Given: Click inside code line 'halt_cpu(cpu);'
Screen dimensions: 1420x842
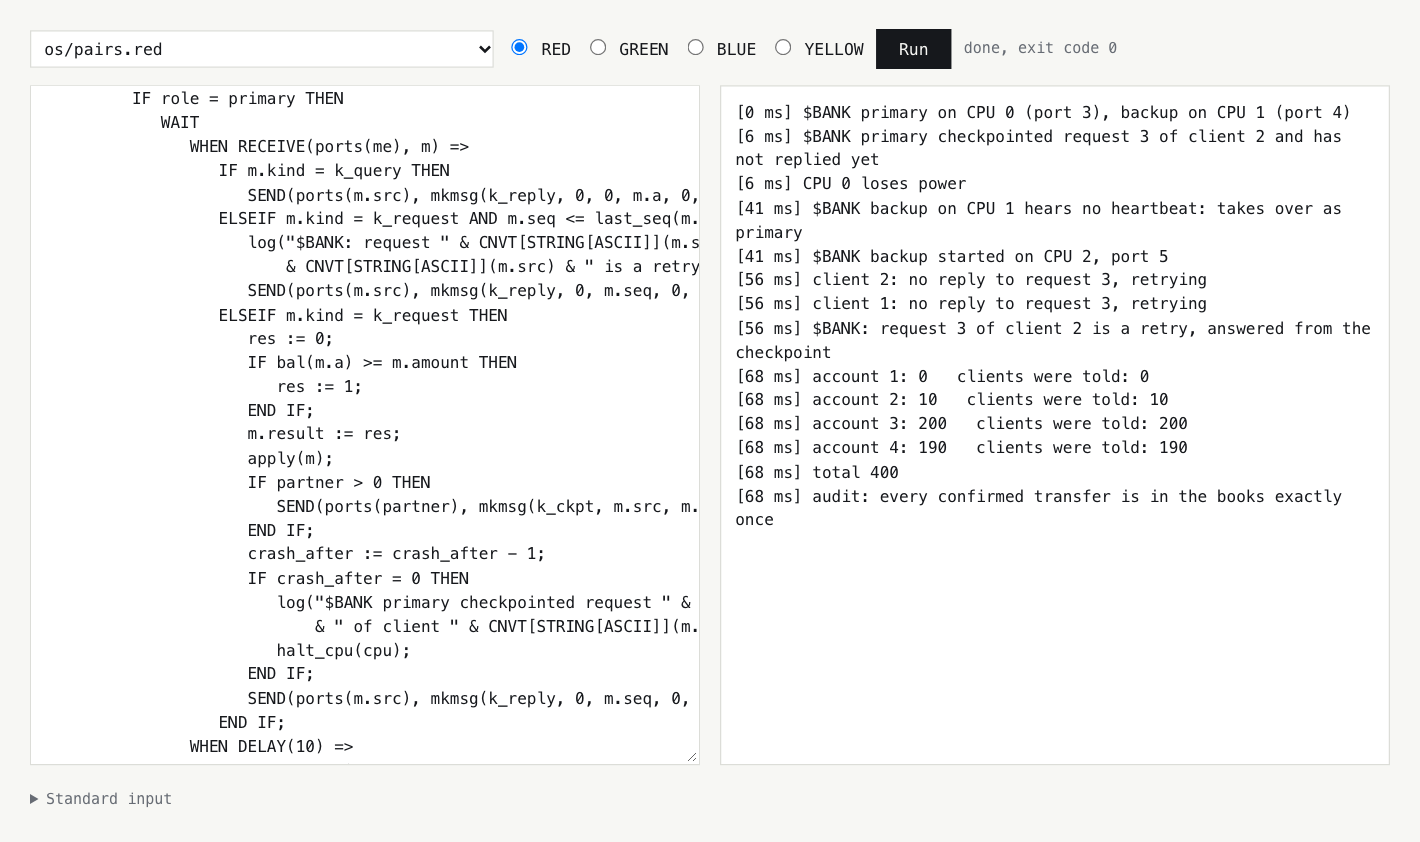Looking at the screenshot, I should [343, 650].
